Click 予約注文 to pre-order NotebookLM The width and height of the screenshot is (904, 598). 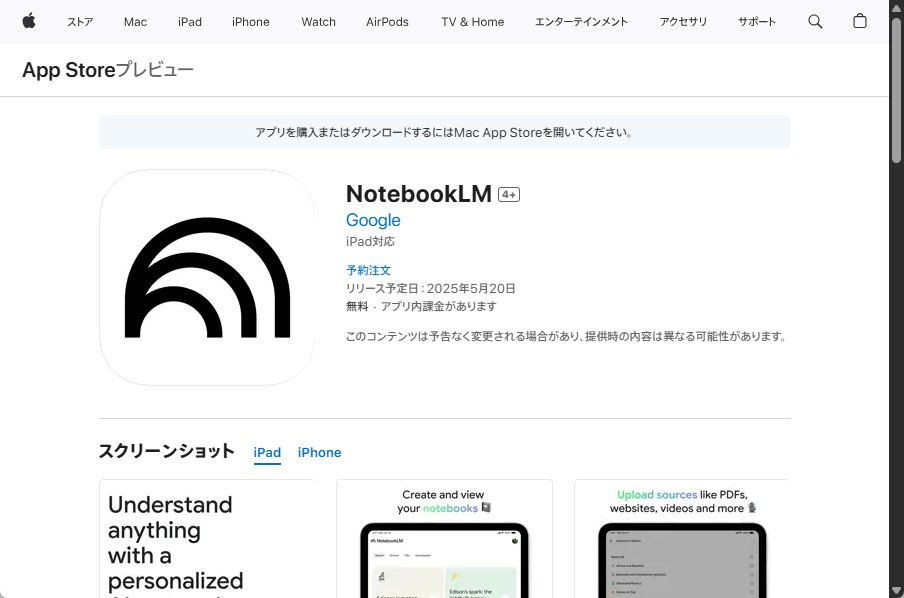coord(368,269)
